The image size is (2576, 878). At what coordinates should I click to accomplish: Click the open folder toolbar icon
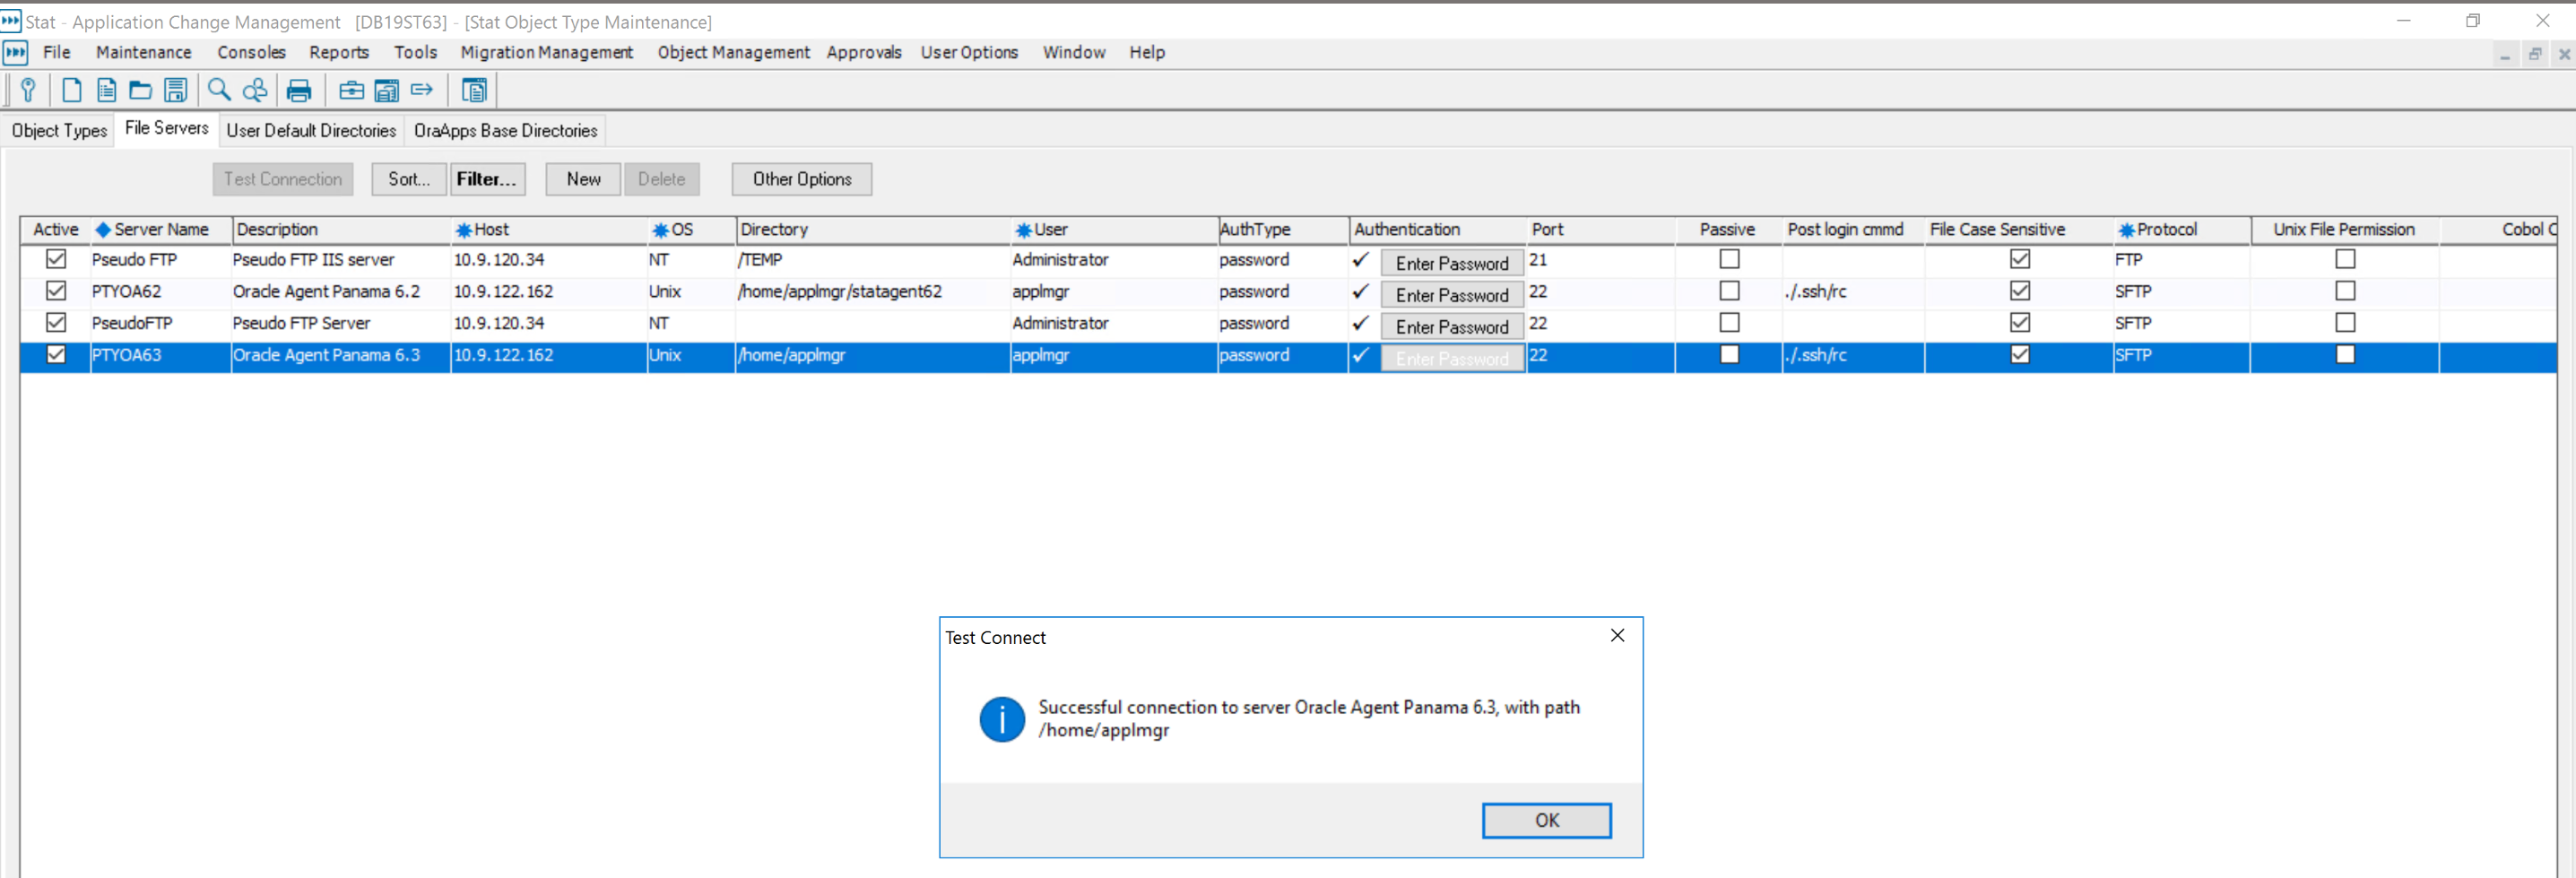pos(140,90)
